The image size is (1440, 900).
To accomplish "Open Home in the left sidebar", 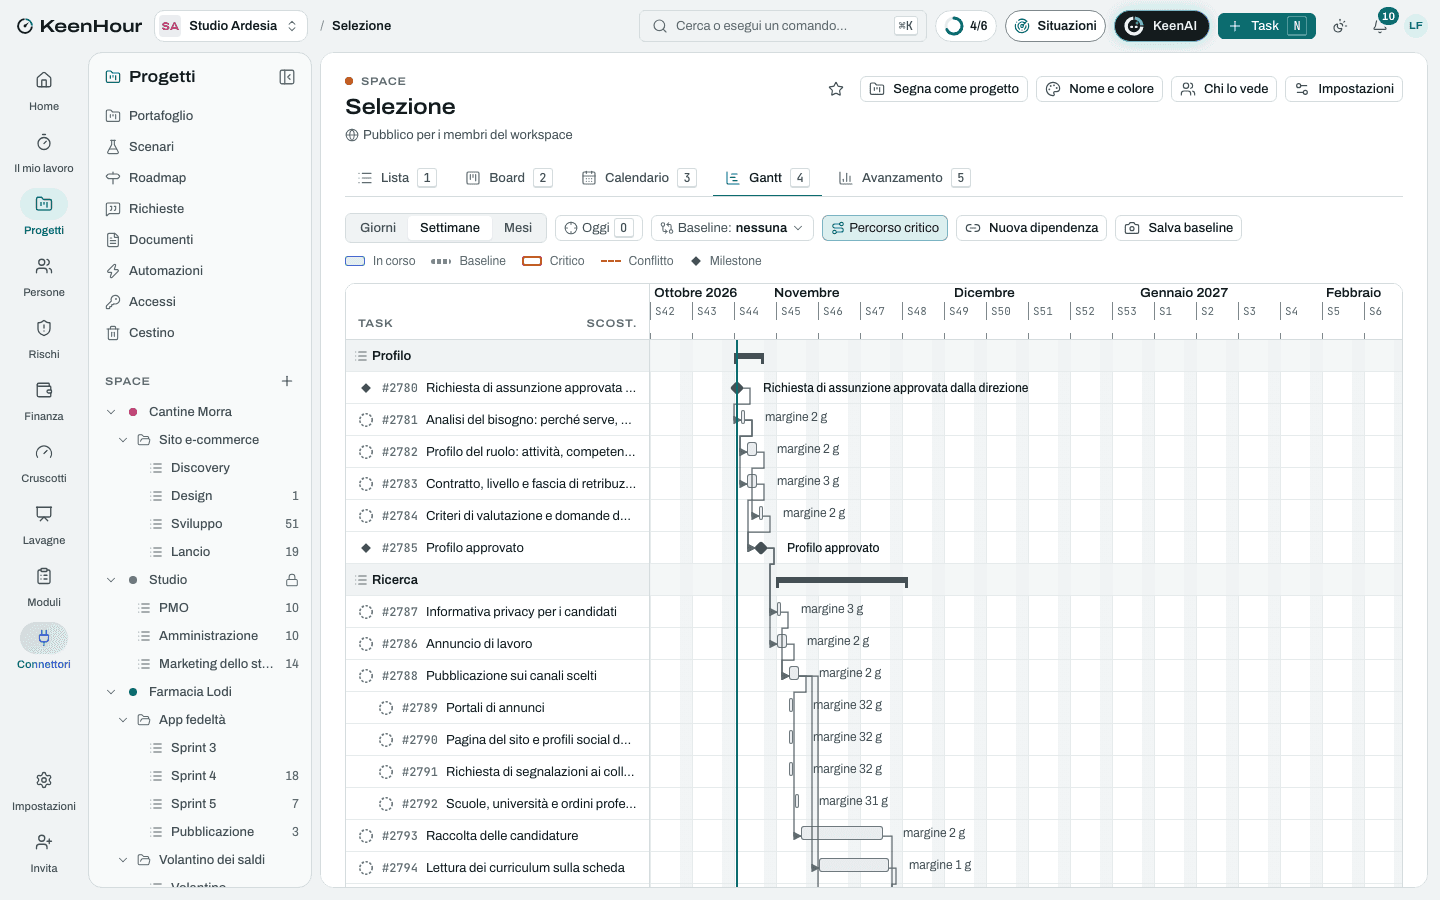I will pyautogui.click(x=44, y=90).
